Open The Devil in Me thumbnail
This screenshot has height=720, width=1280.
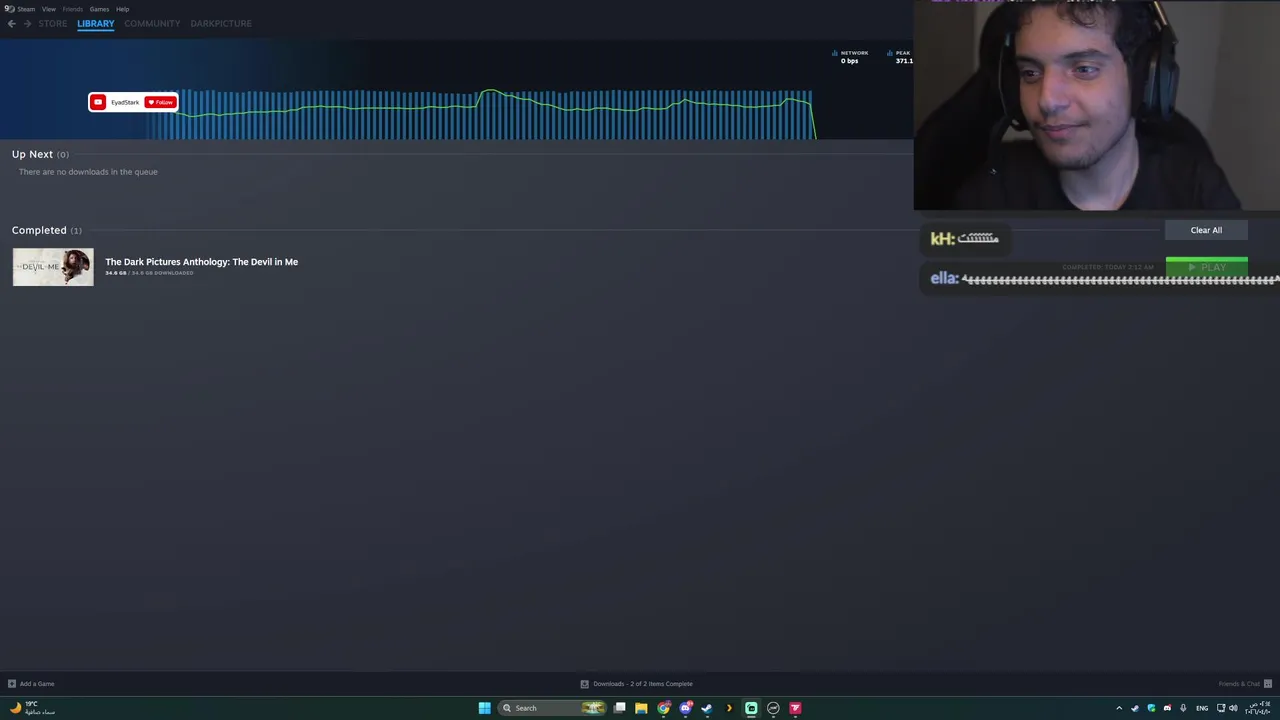(x=53, y=267)
